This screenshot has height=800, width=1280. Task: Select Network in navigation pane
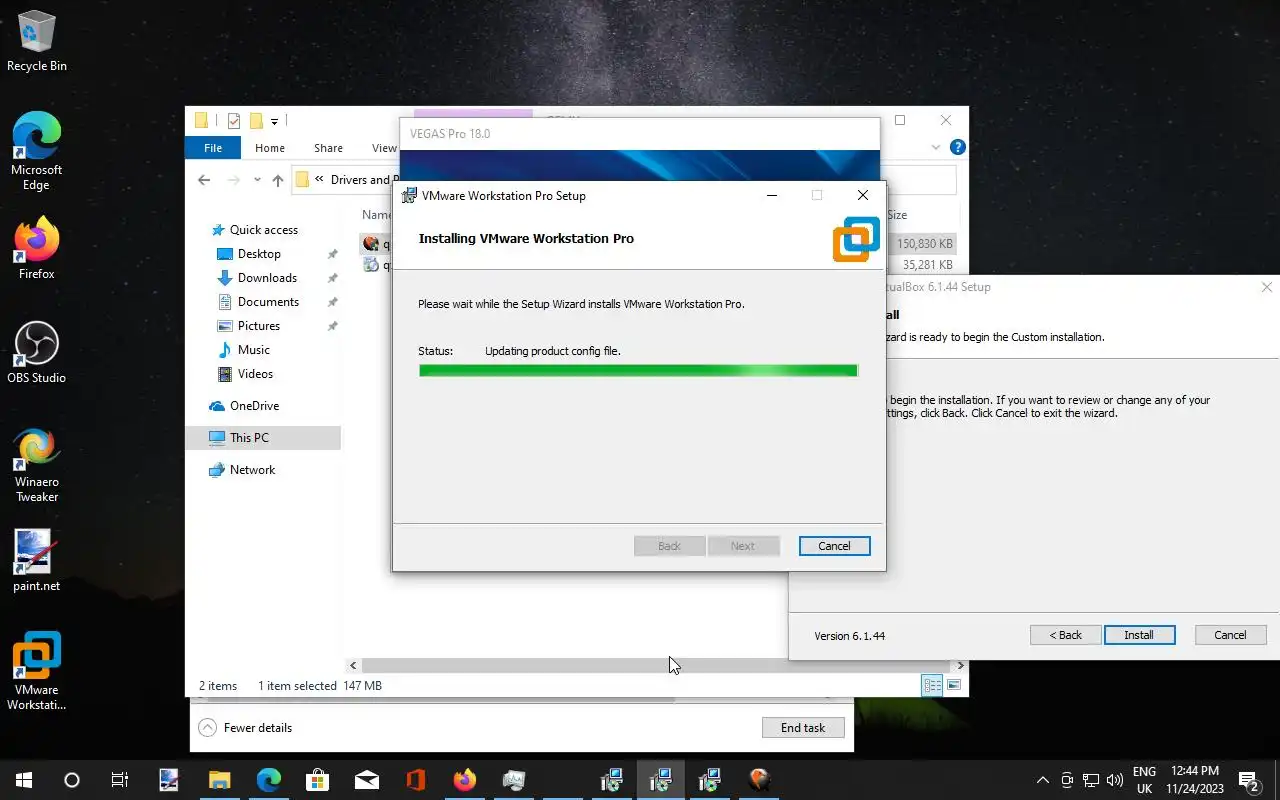click(252, 470)
